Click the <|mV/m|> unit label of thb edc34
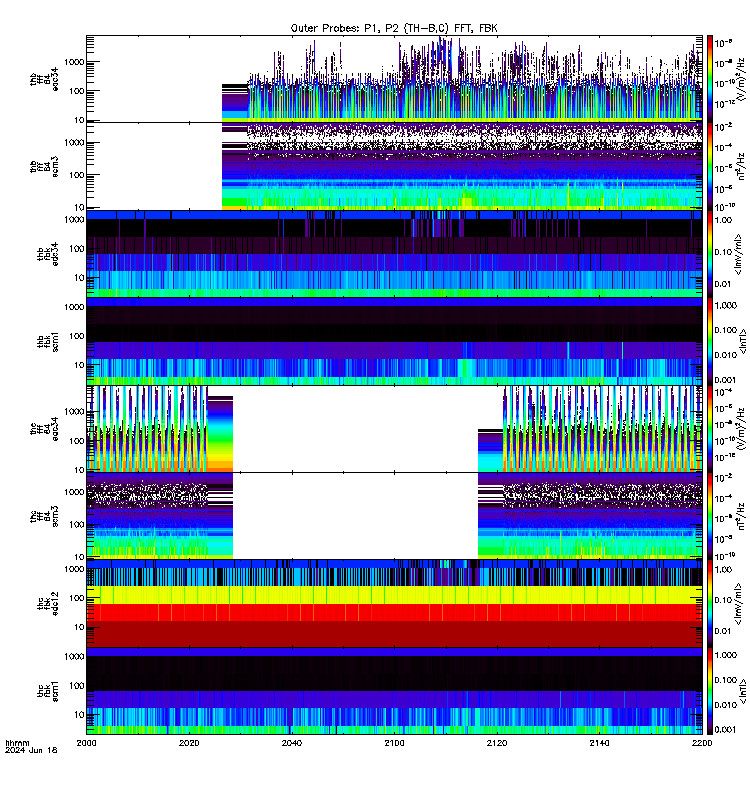750x800 pixels. [738, 254]
